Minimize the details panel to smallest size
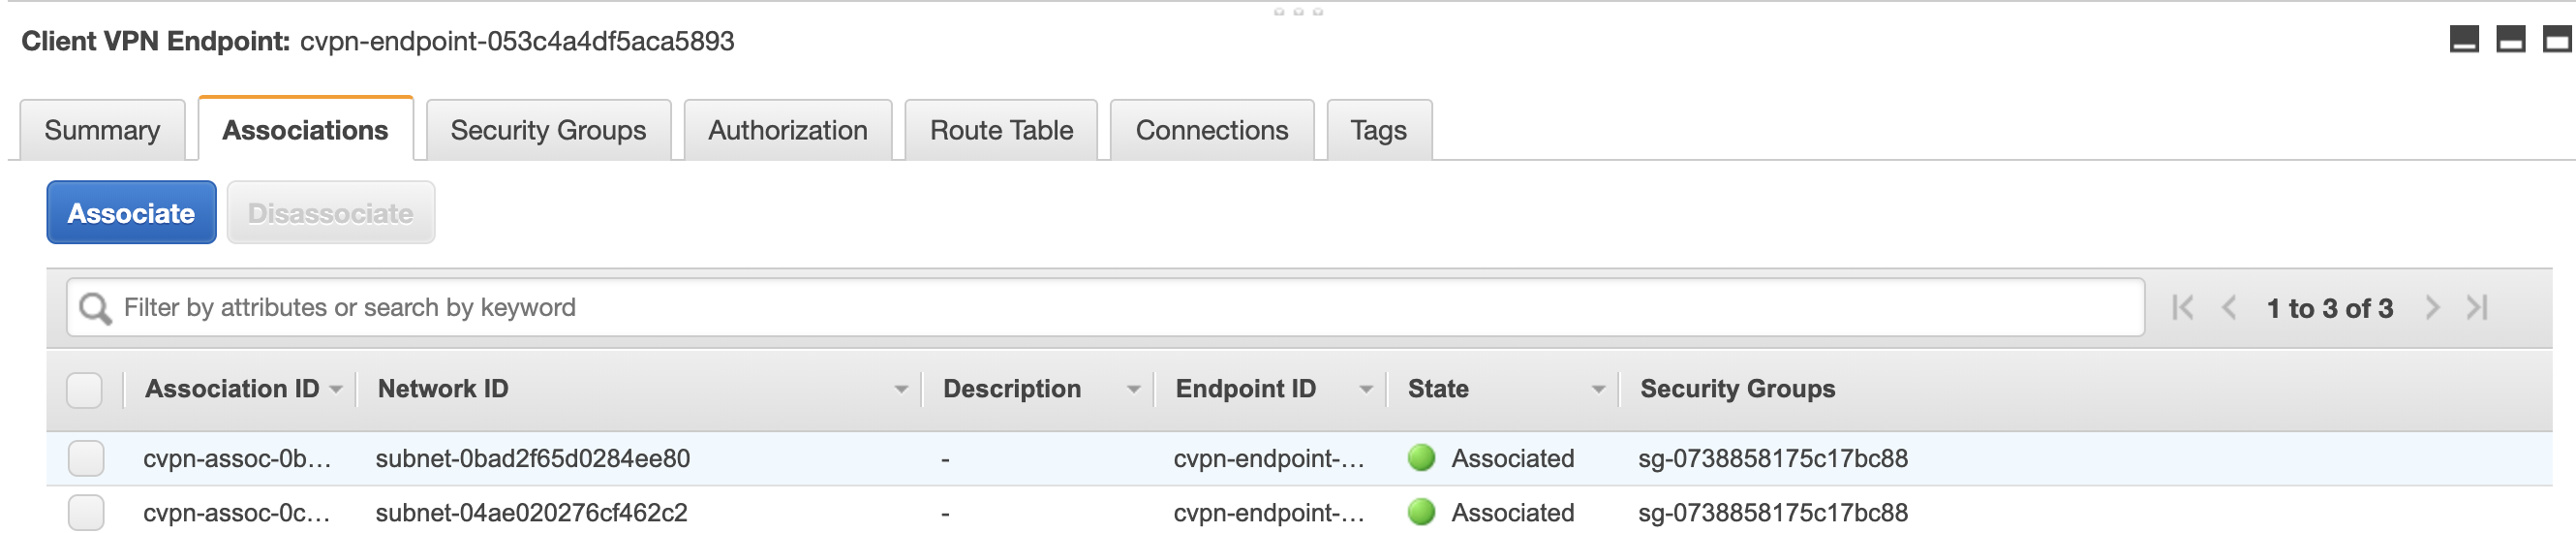 (2464, 40)
